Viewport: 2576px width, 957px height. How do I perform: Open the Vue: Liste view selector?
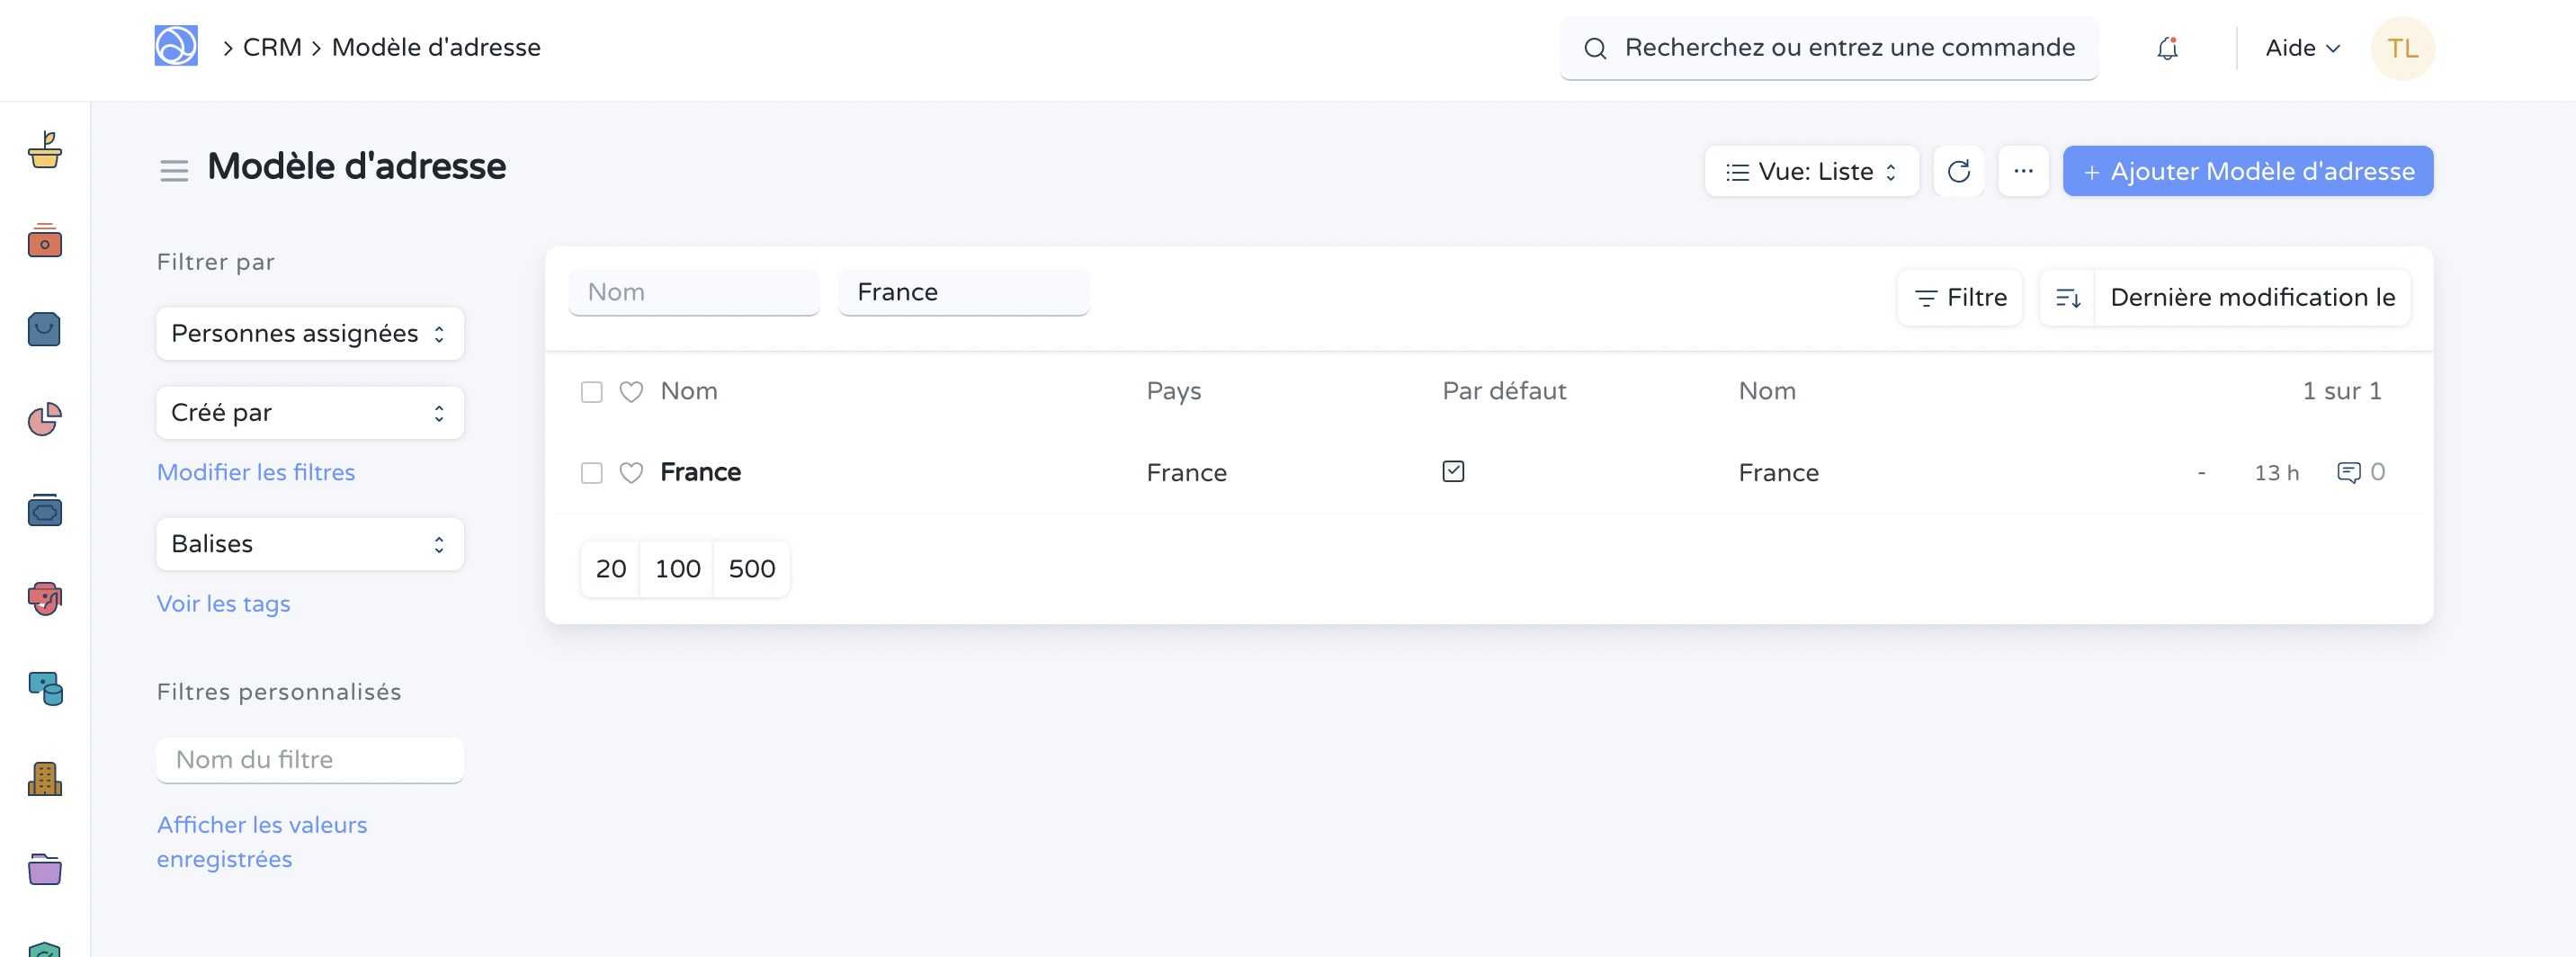1810,171
